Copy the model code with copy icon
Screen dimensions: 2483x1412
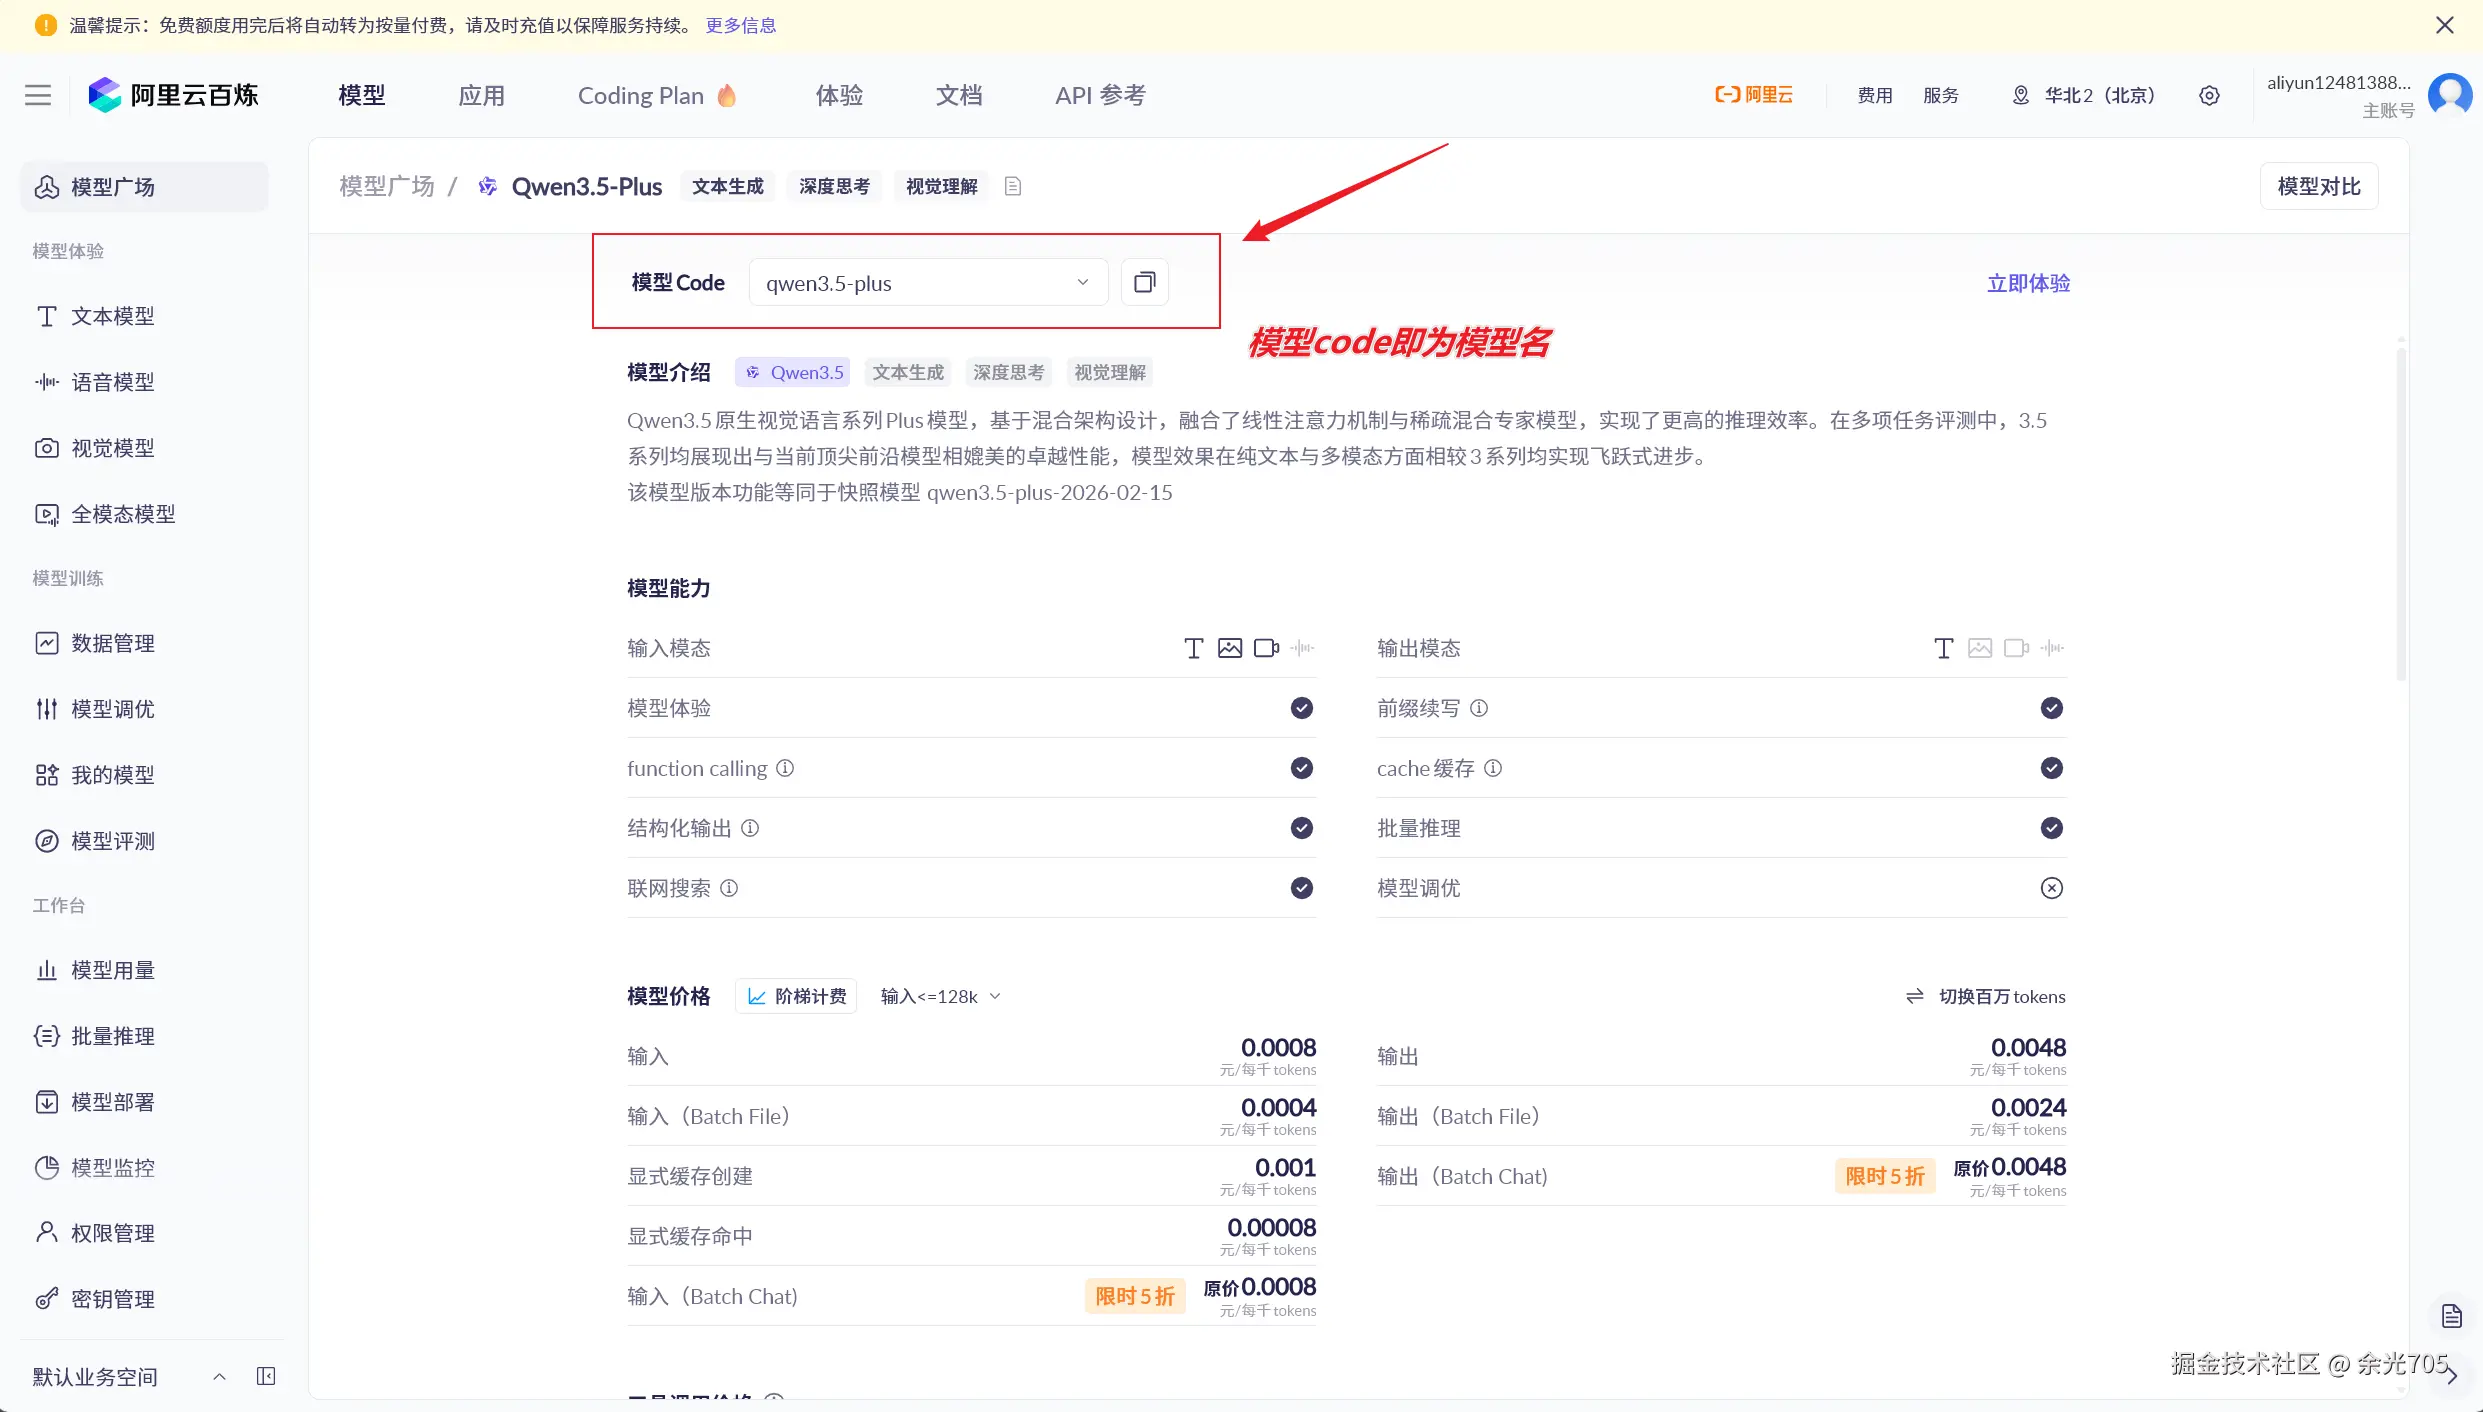coord(1144,283)
